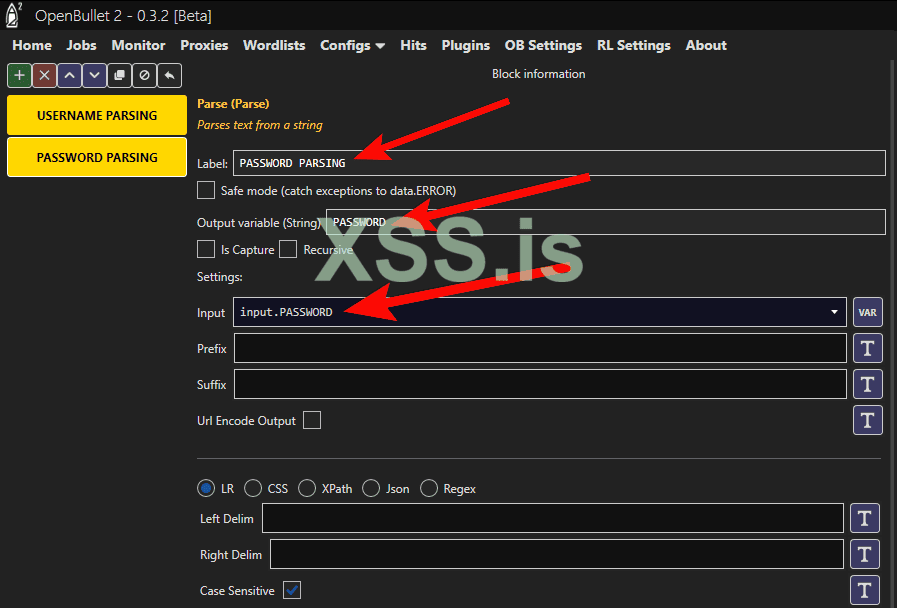Click the undo arrow icon
The width and height of the screenshot is (897, 608).
(169, 75)
